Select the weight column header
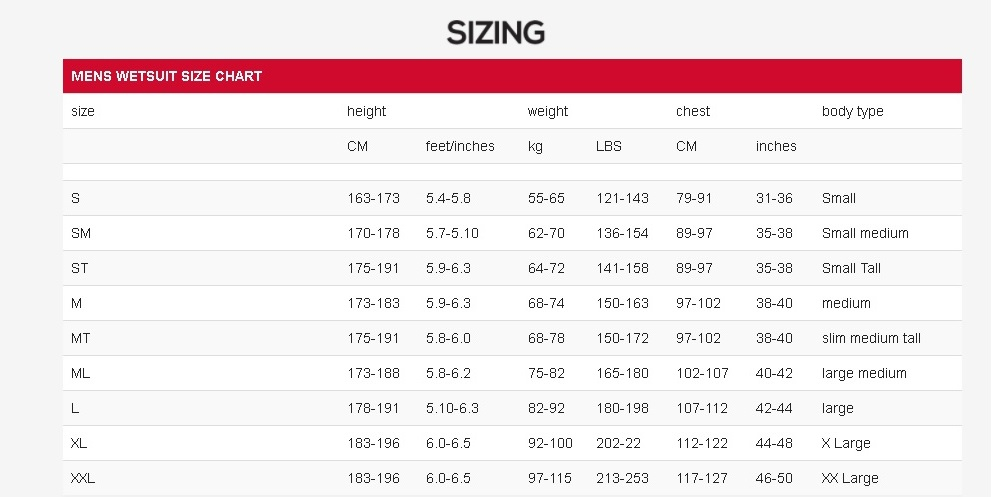The width and height of the screenshot is (992, 497). coord(548,111)
